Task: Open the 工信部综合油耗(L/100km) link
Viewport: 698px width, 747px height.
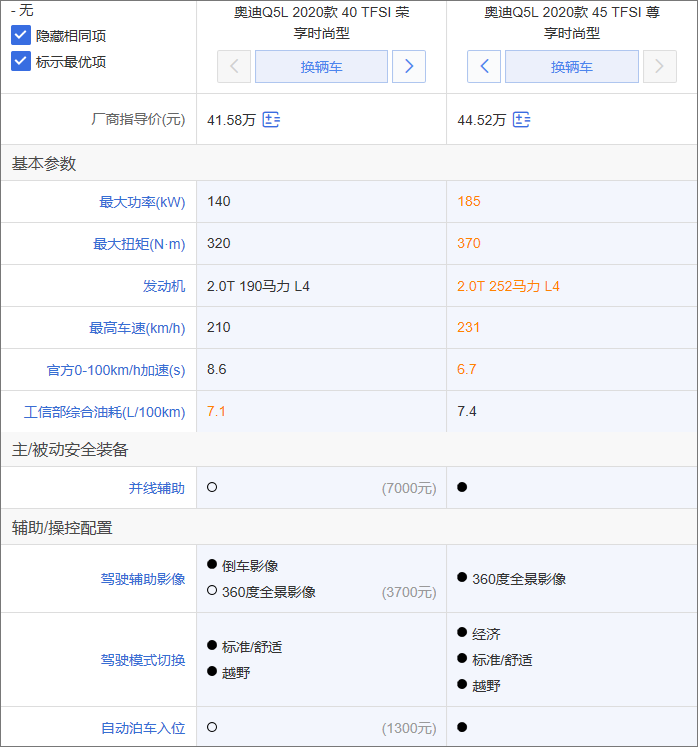Action: (104, 412)
